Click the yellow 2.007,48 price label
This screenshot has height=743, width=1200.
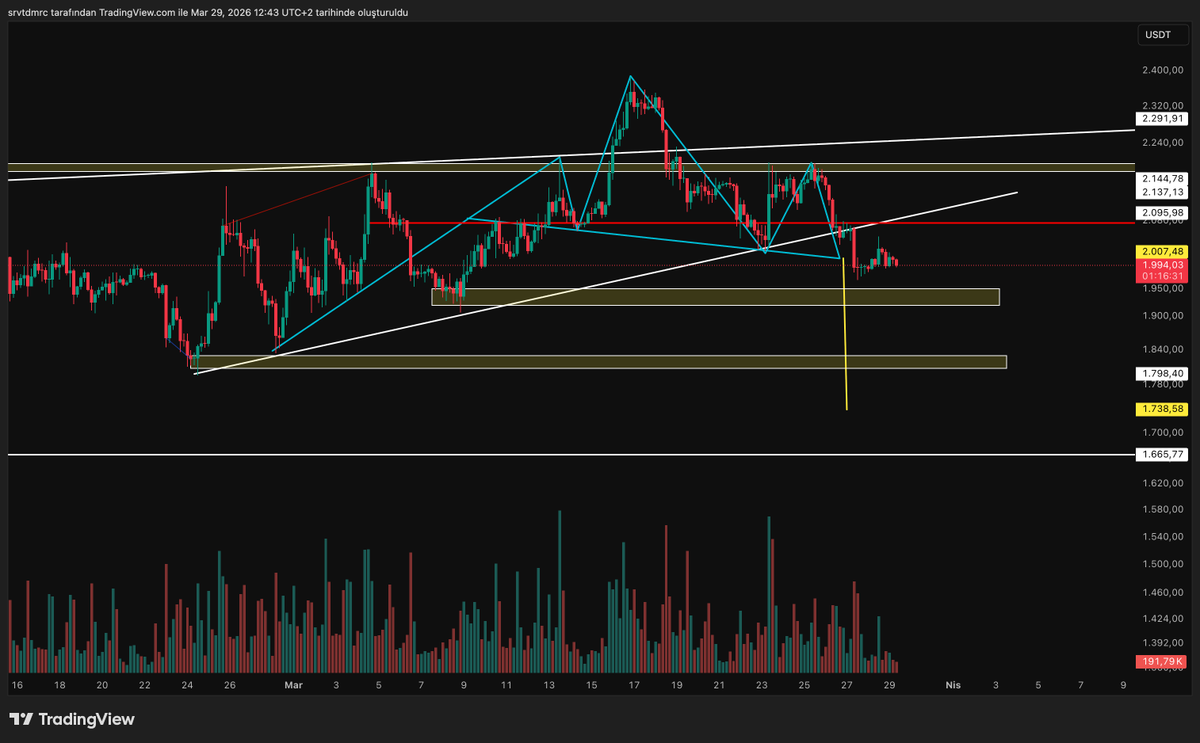click(1163, 251)
